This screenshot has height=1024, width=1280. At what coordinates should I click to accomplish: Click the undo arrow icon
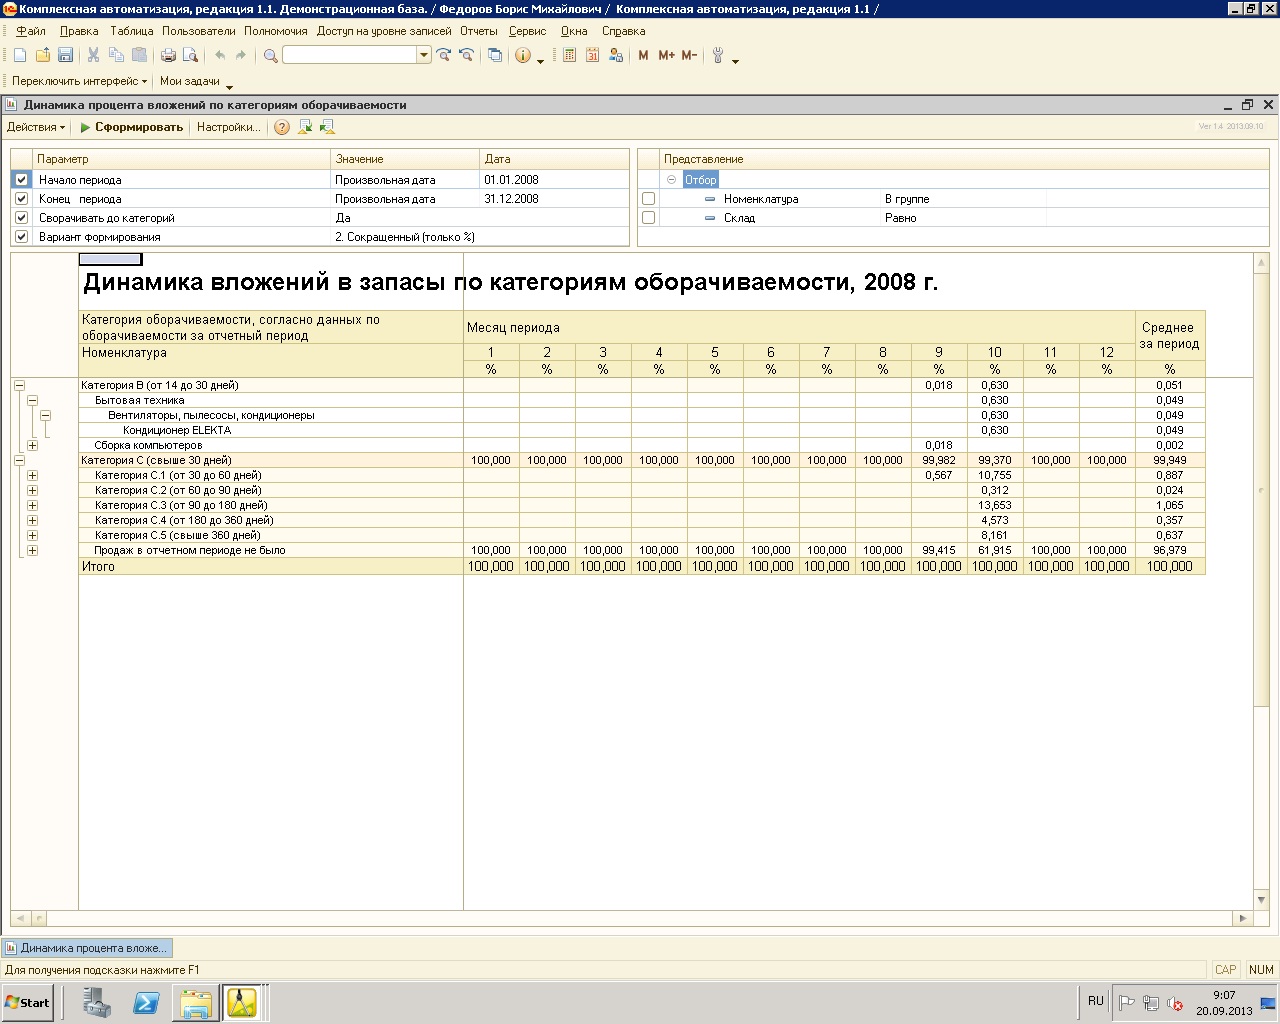tap(220, 56)
